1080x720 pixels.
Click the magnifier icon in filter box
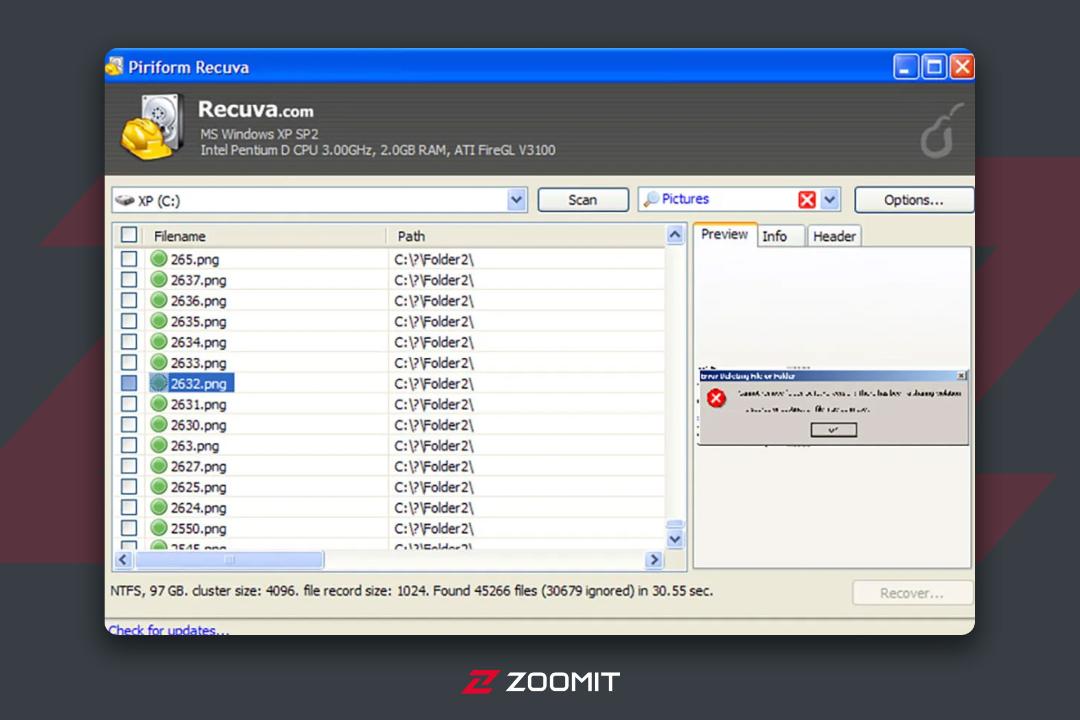click(650, 199)
